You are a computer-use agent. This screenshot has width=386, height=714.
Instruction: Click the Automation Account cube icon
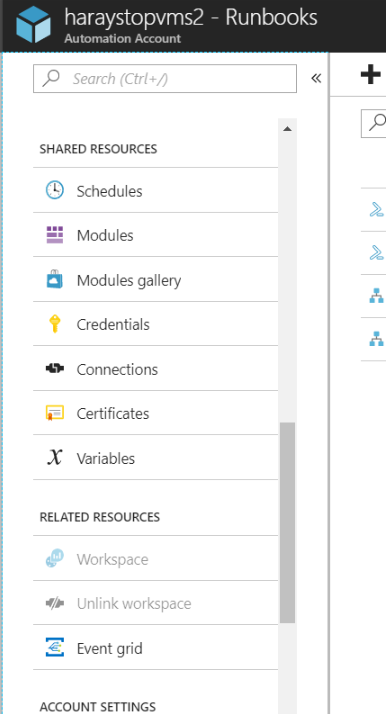pos(33,25)
